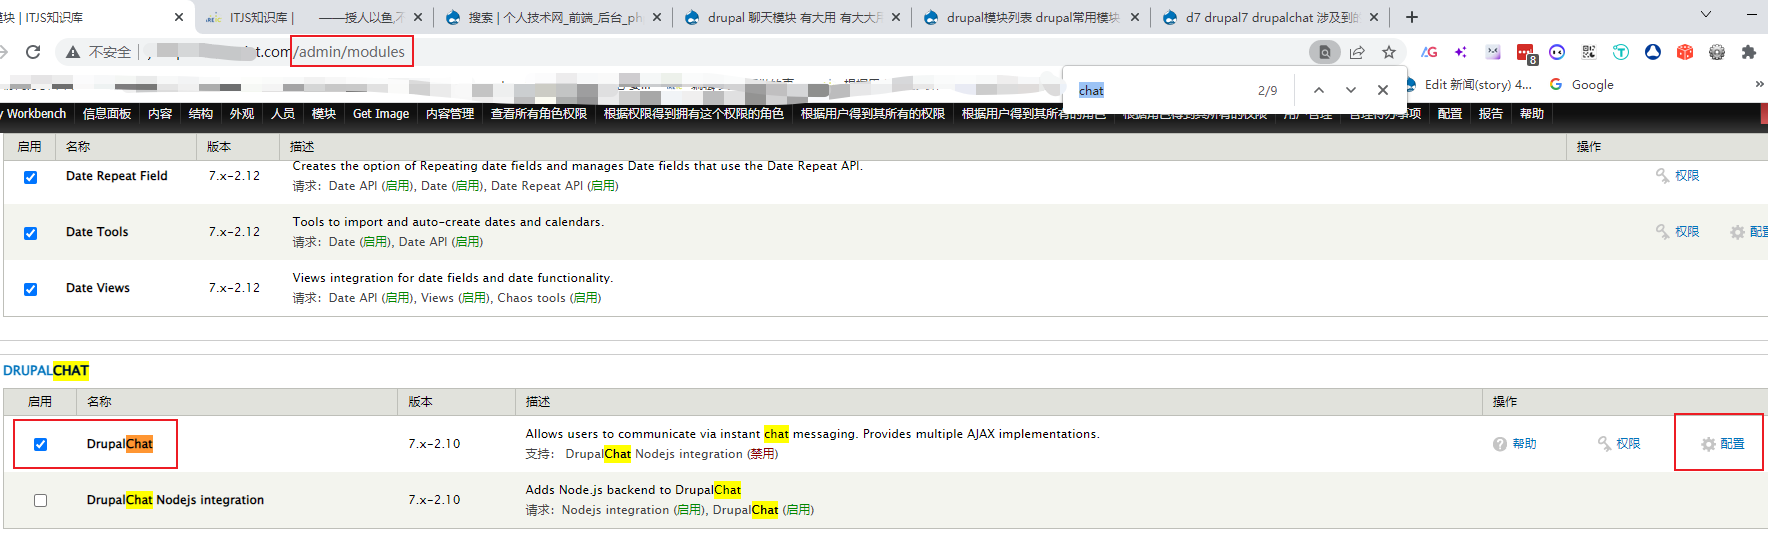Image resolution: width=1768 pixels, height=538 pixels.
Task: Close the find bar
Action: (1383, 90)
